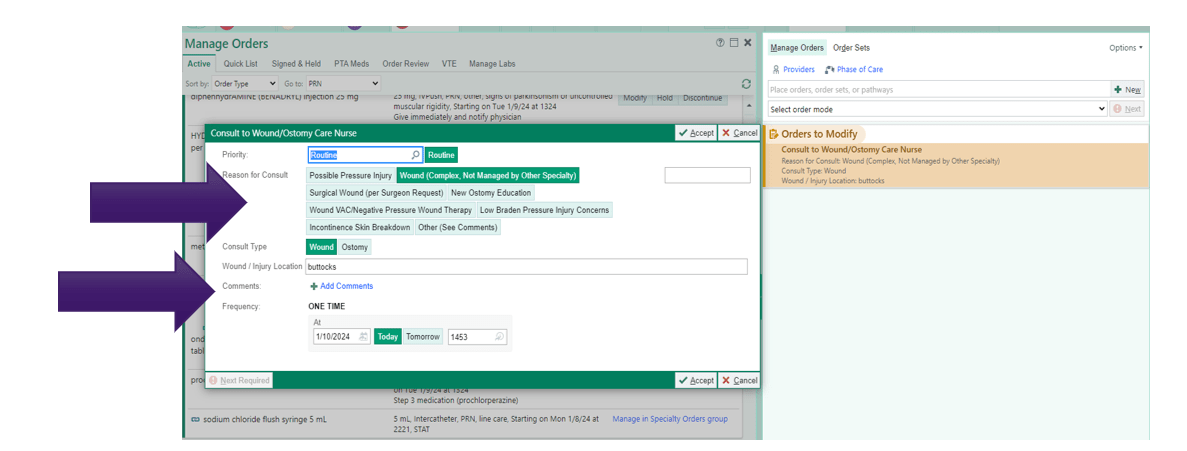Click the plus icon for Add Comments
The height and width of the screenshot is (451, 1187).
313,286
